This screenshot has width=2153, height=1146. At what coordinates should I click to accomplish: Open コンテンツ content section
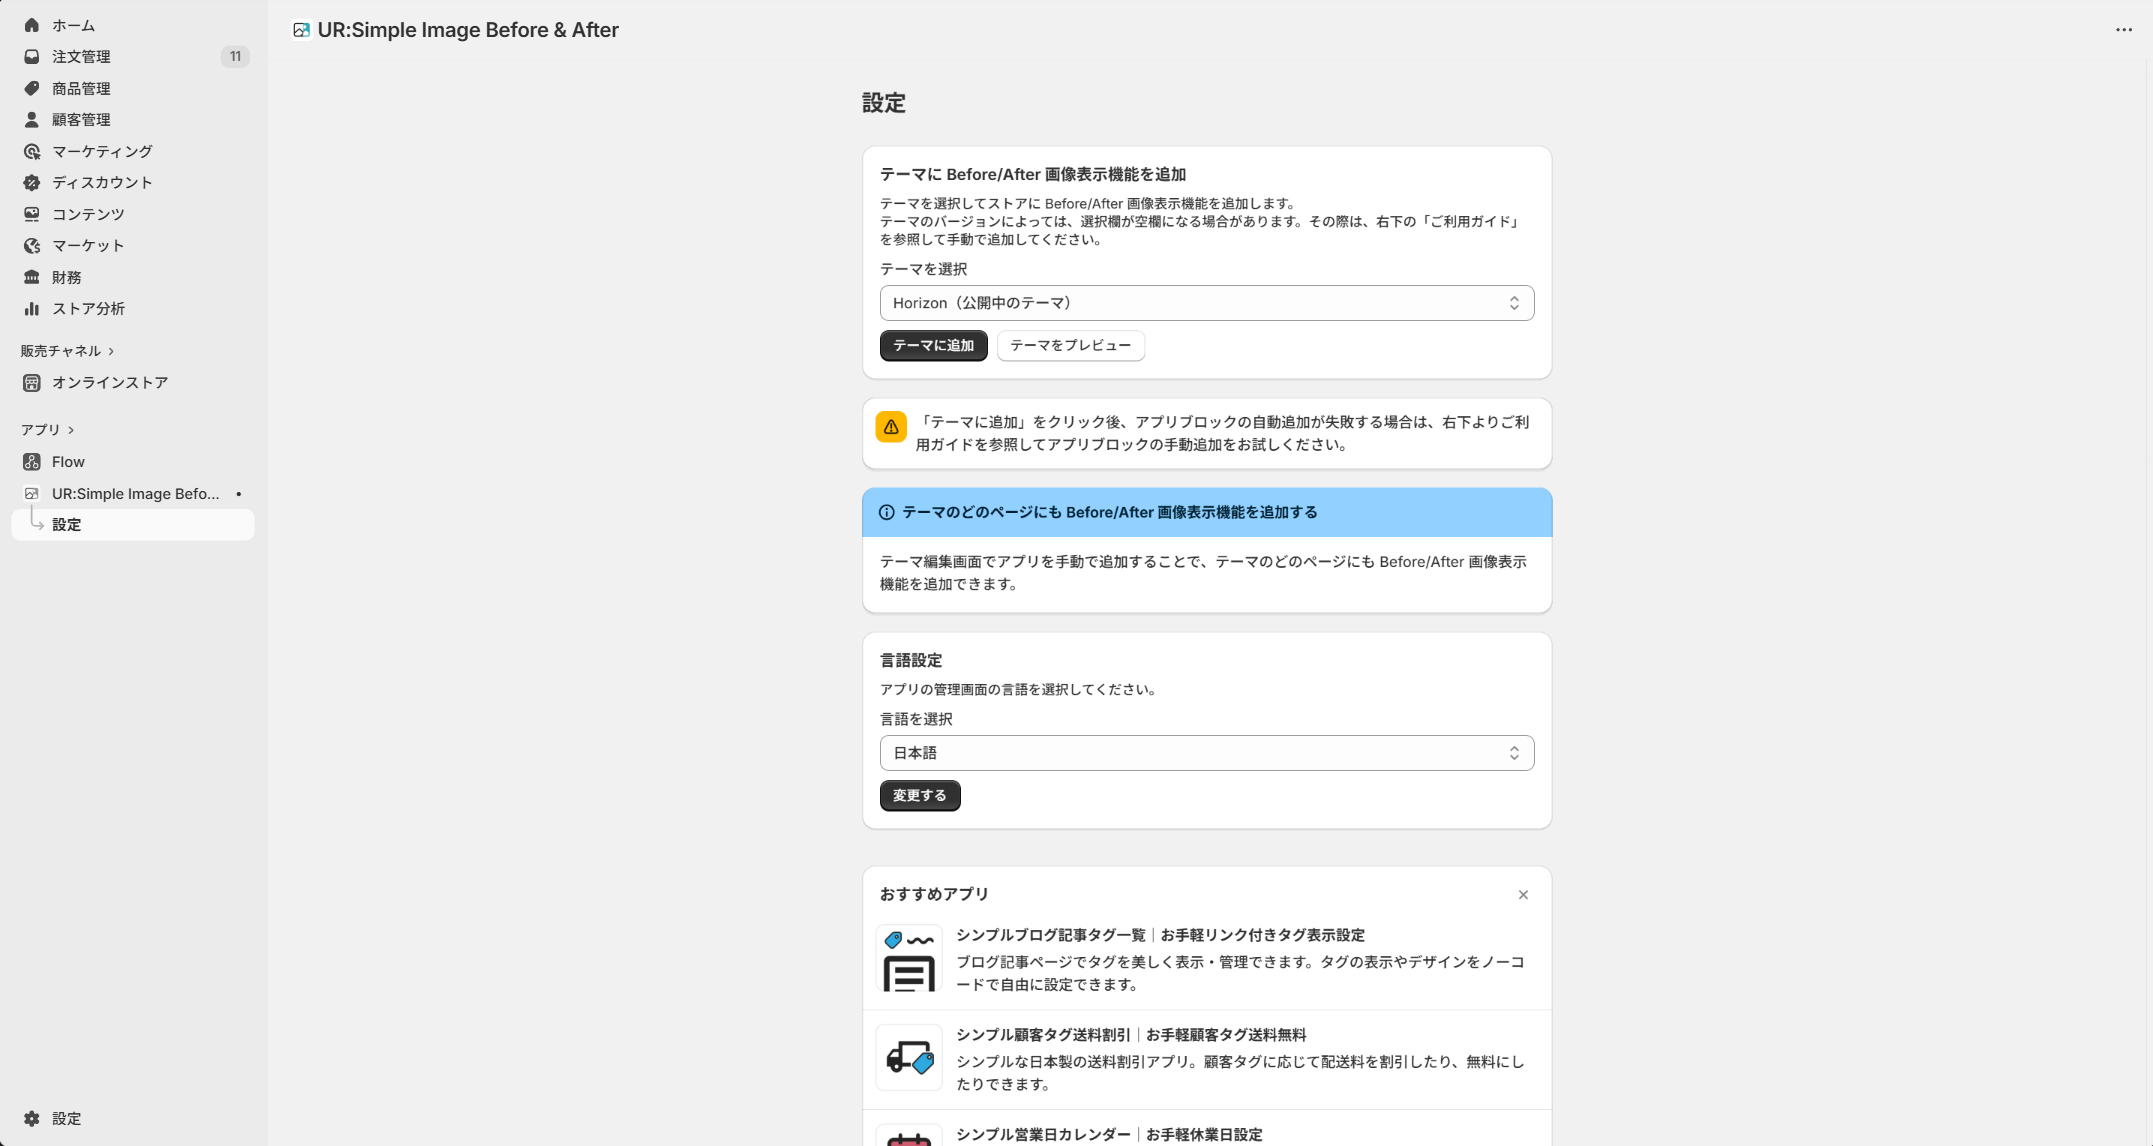click(31, 214)
